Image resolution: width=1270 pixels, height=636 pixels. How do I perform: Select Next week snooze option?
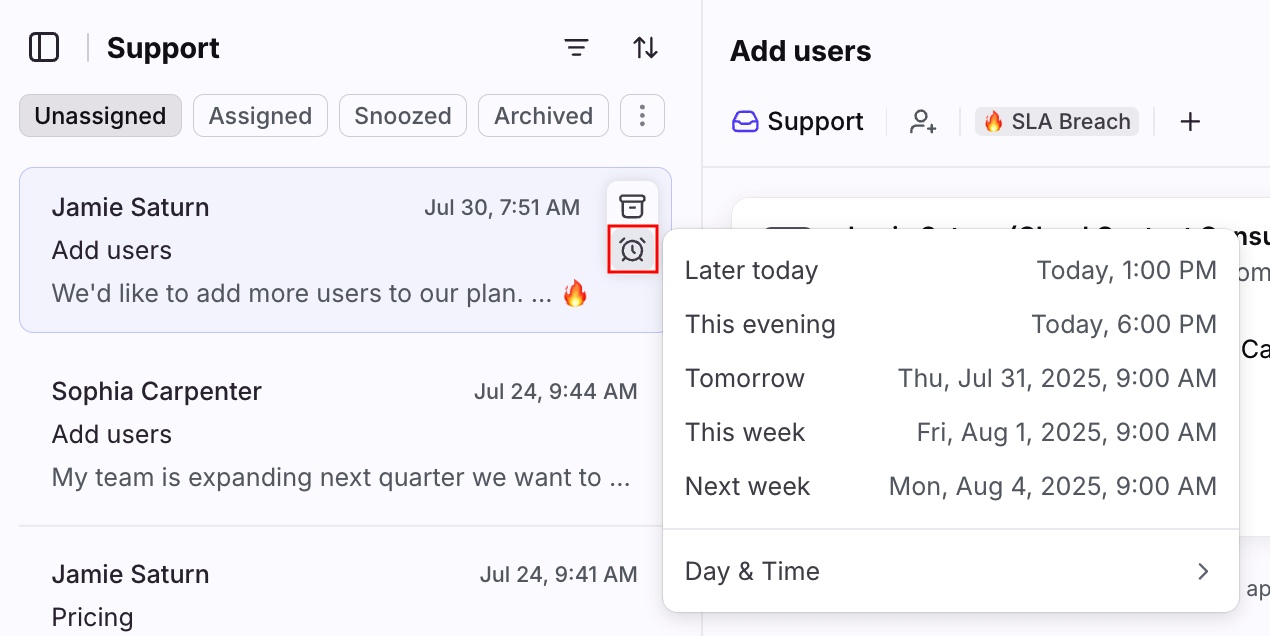pos(951,486)
